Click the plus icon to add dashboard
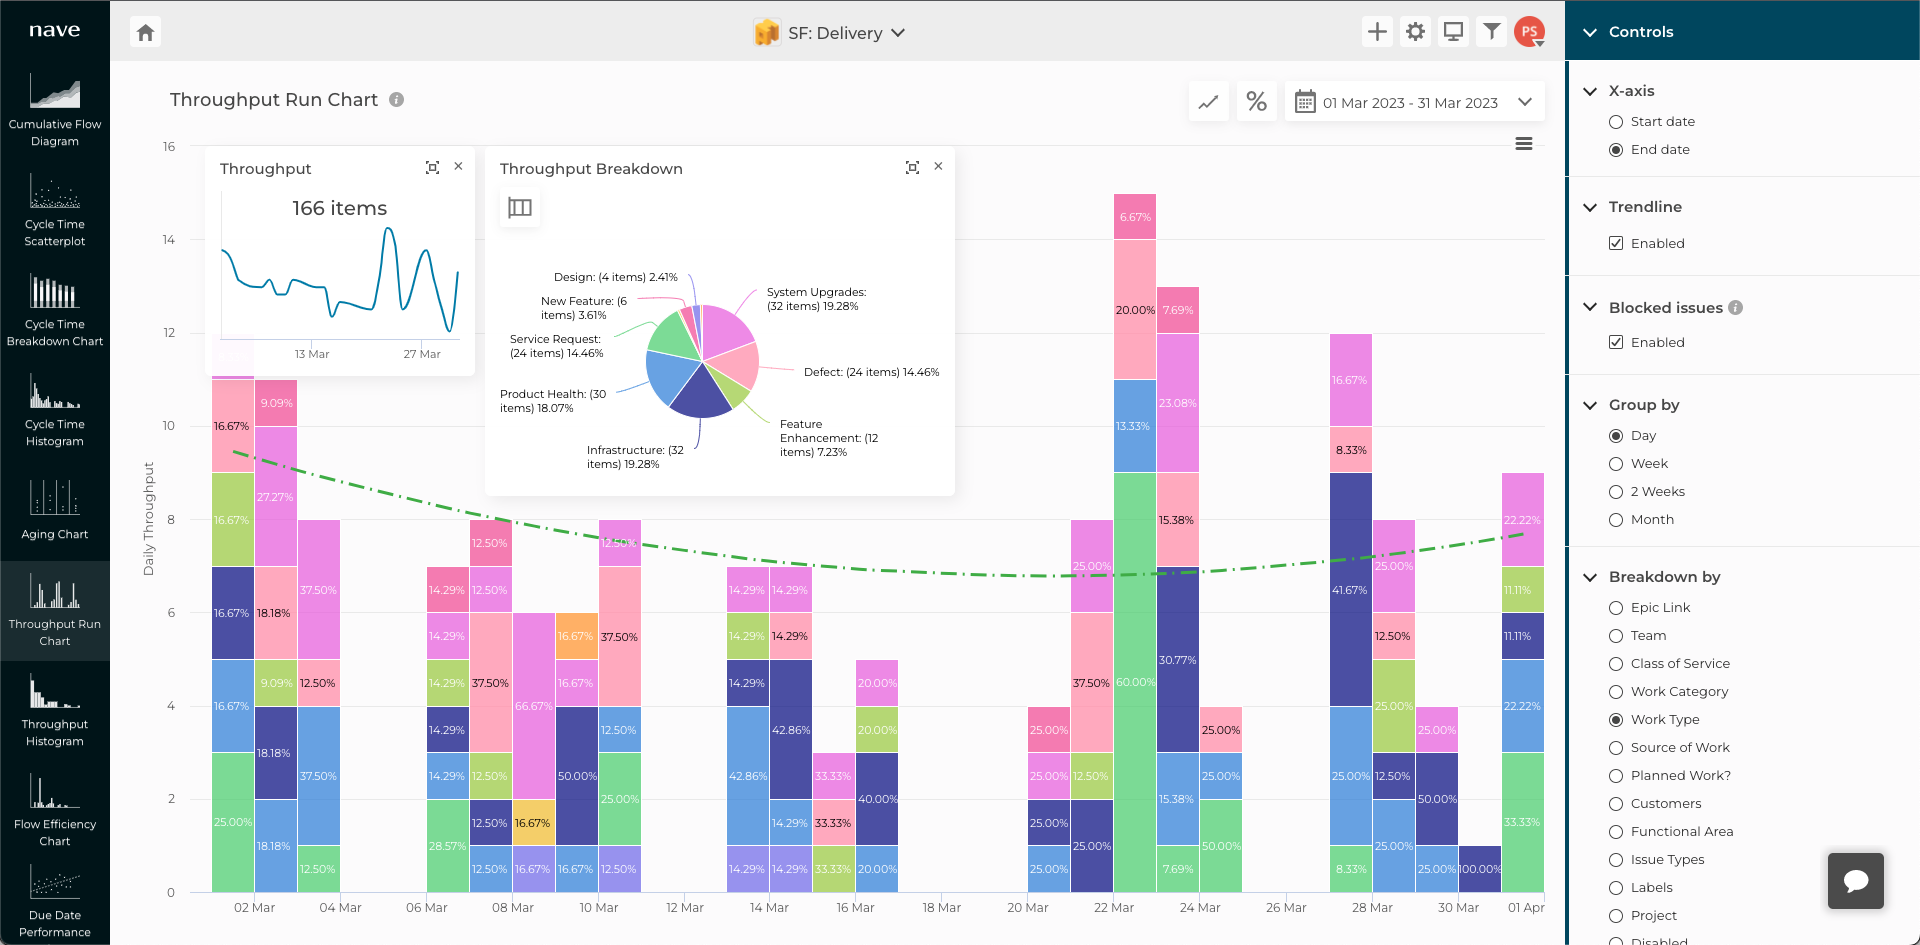 coord(1377,32)
